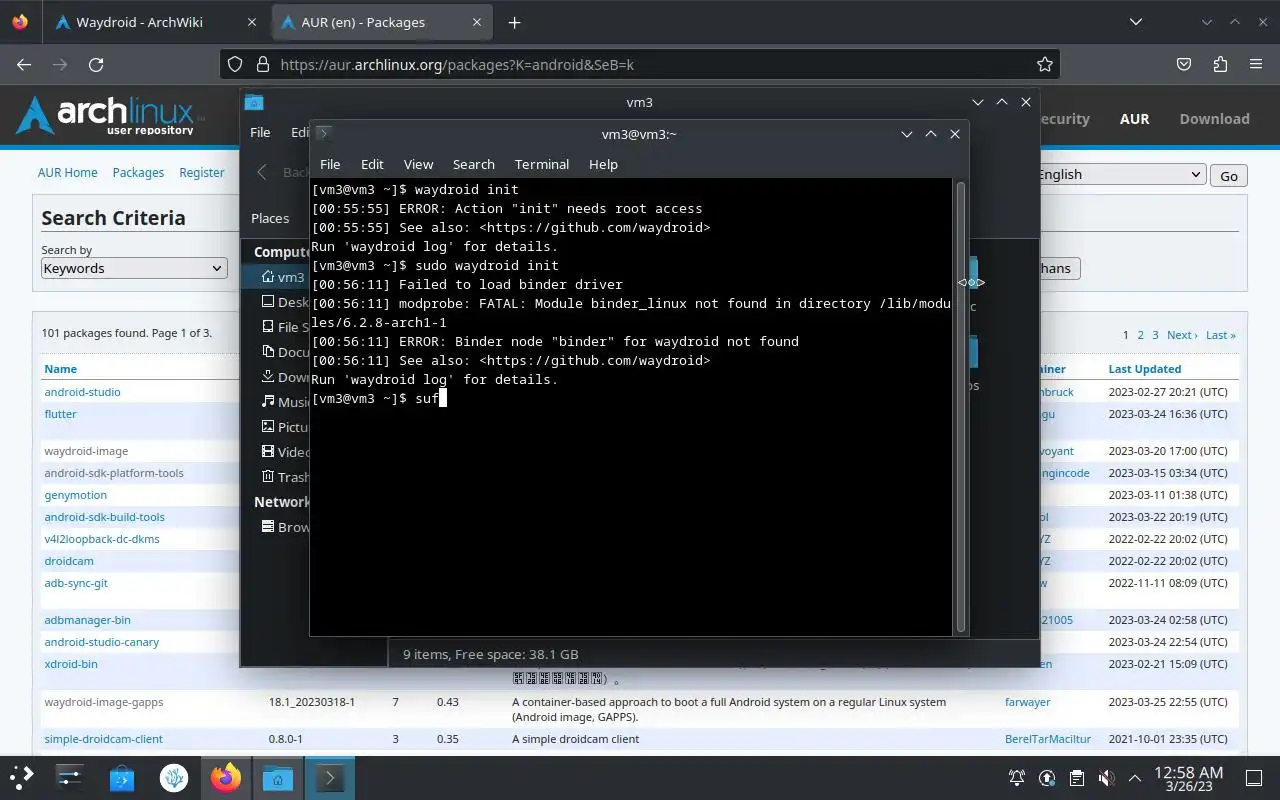Click terminal vertical scrollbar
The height and width of the screenshot is (800, 1280).
[962, 405]
